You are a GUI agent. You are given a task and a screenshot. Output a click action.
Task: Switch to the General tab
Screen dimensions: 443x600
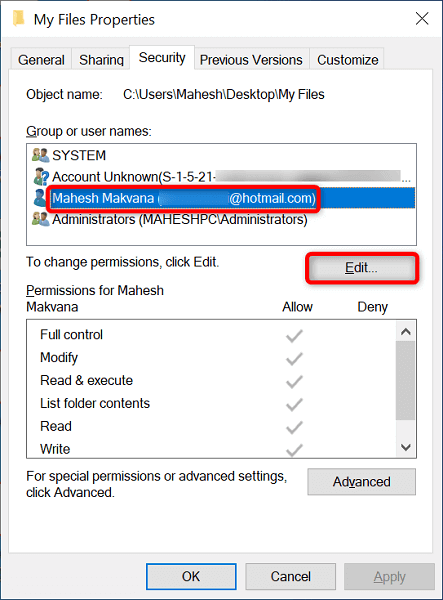(41, 60)
